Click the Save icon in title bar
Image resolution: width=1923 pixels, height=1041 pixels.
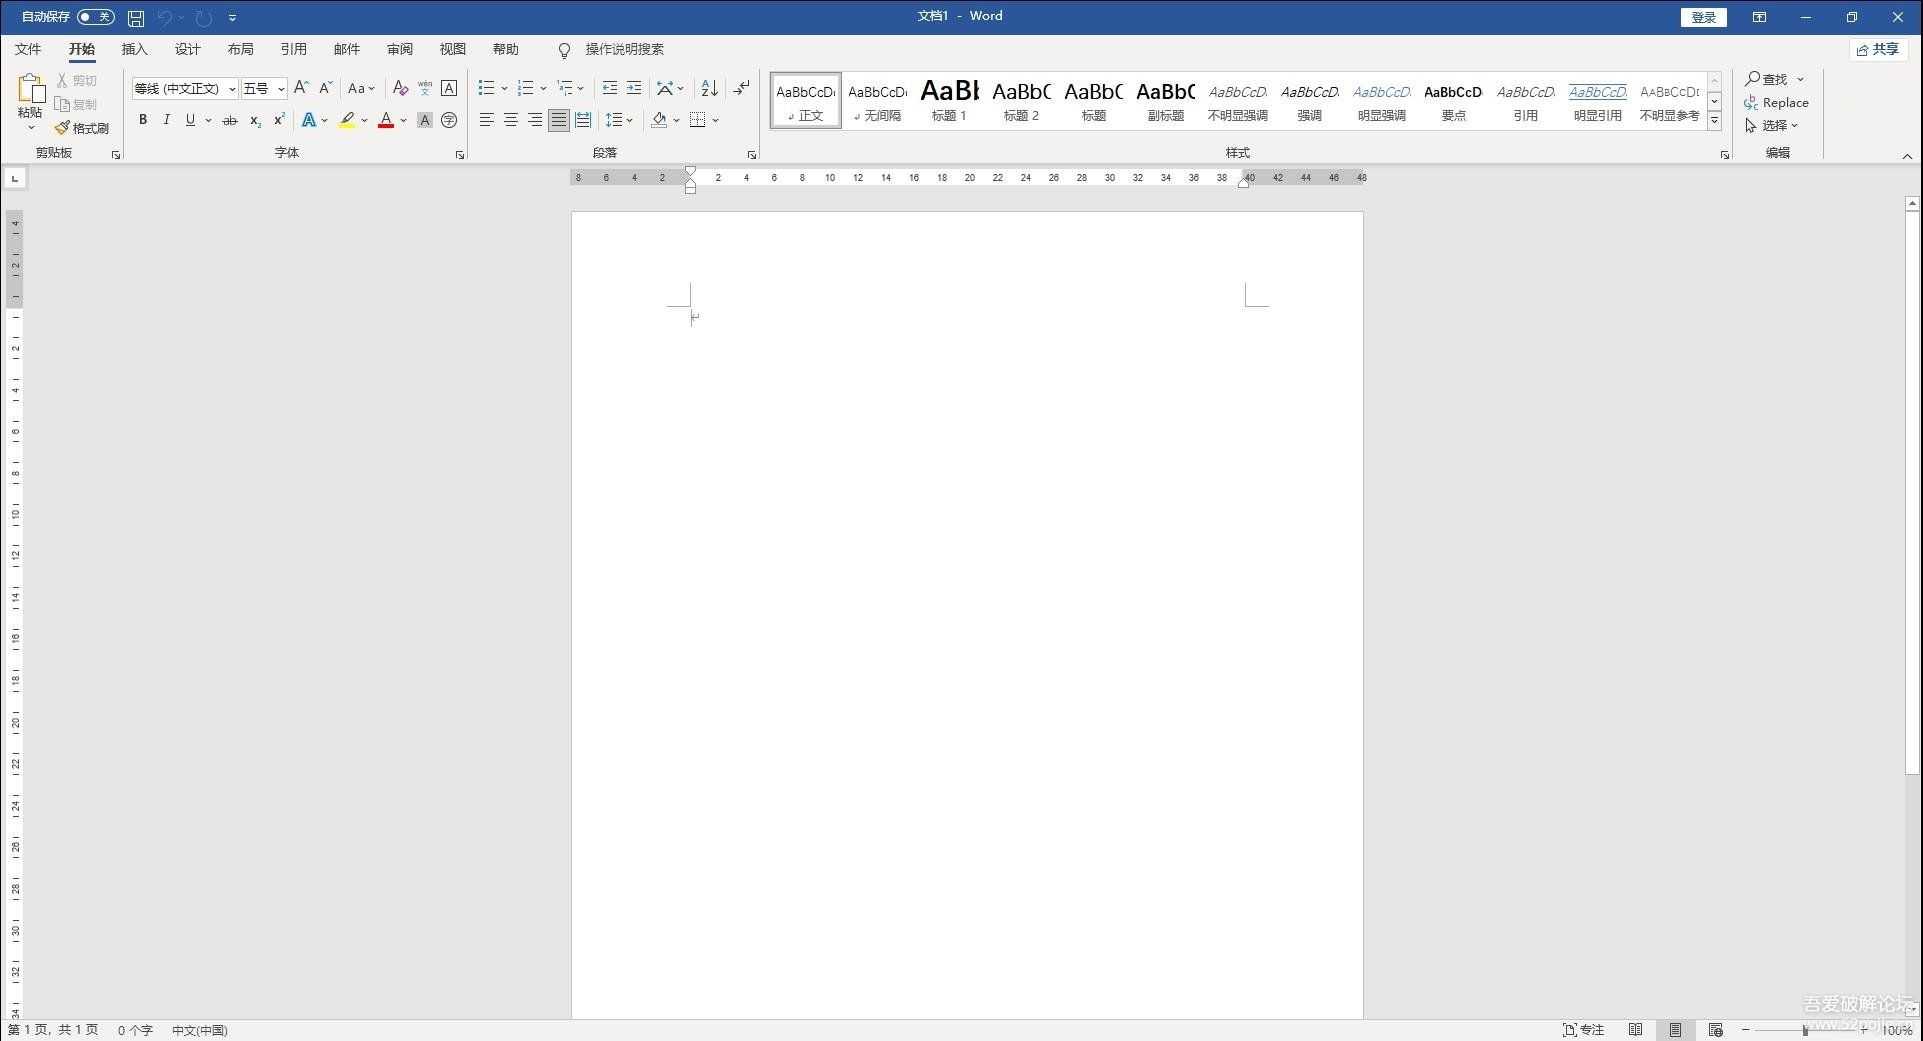coord(136,18)
